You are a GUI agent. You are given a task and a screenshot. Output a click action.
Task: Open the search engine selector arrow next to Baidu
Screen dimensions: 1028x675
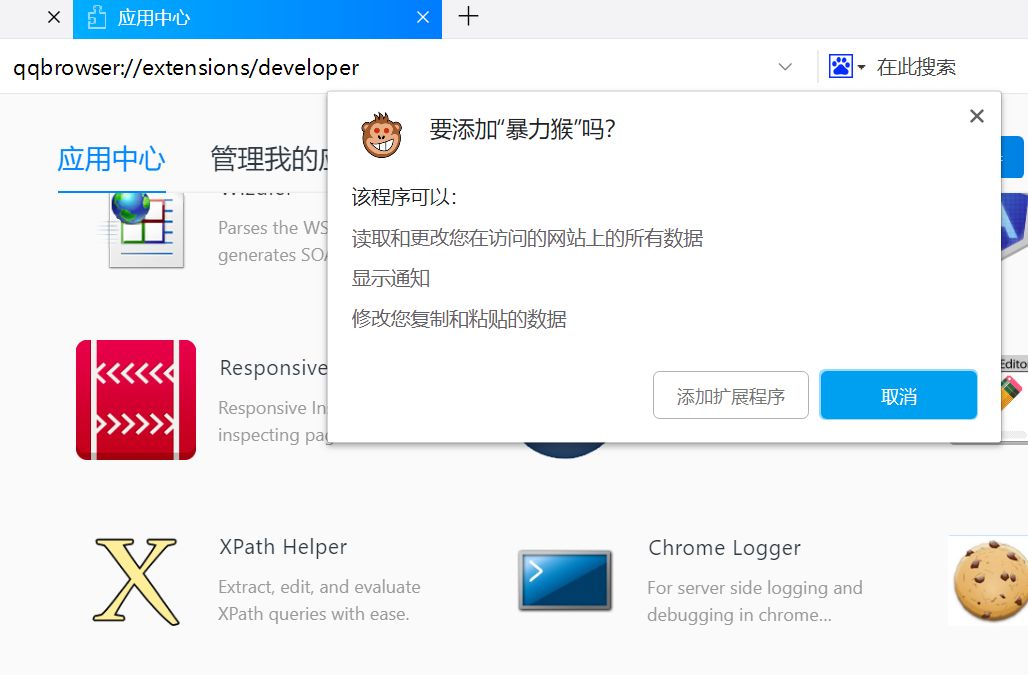point(859,66)
